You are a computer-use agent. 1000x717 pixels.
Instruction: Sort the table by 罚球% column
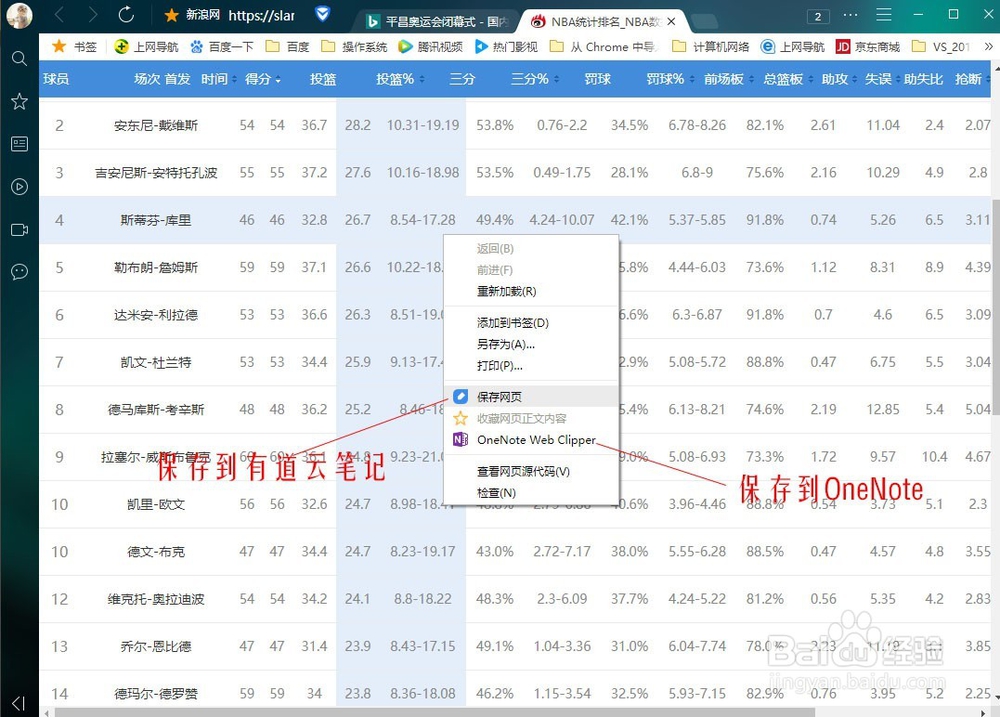pos(670,79)
